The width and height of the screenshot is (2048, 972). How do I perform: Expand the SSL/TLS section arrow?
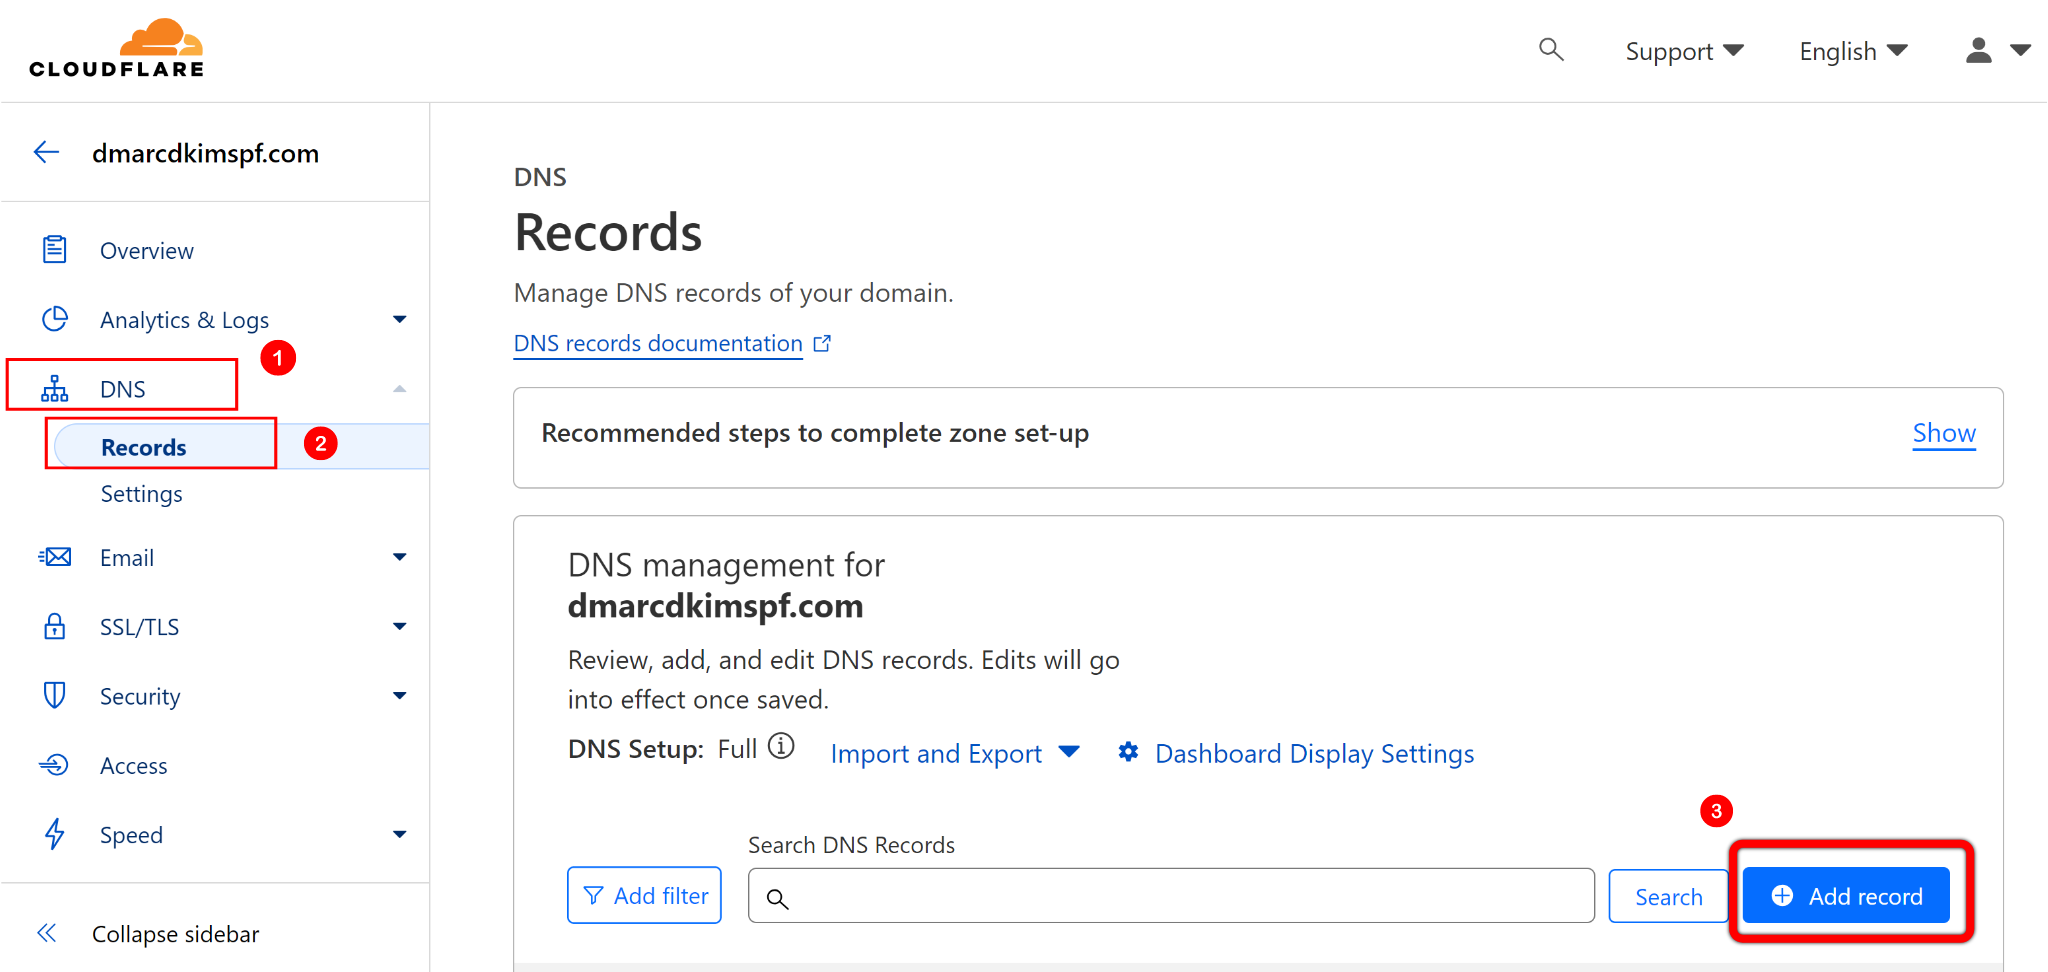[400, 626]
